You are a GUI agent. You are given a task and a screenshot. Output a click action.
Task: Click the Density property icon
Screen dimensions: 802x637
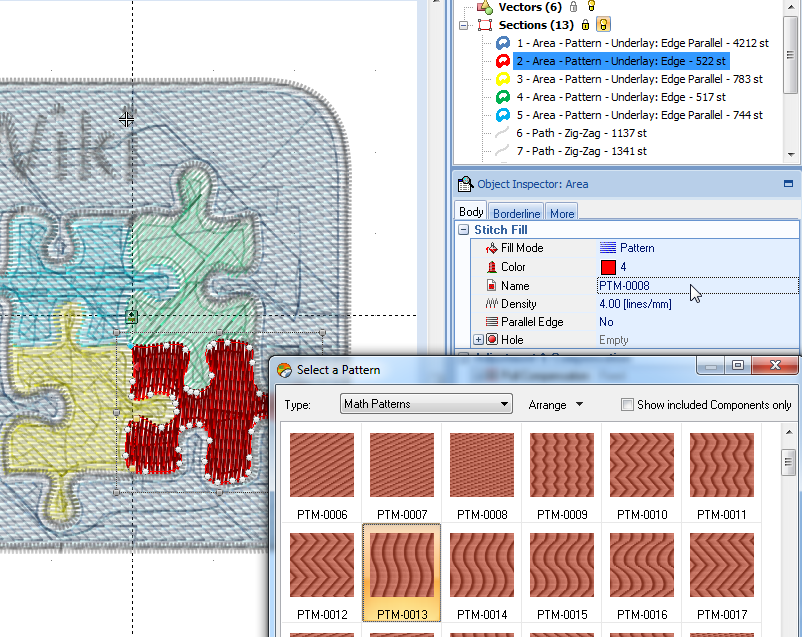[x=490, y=304]
